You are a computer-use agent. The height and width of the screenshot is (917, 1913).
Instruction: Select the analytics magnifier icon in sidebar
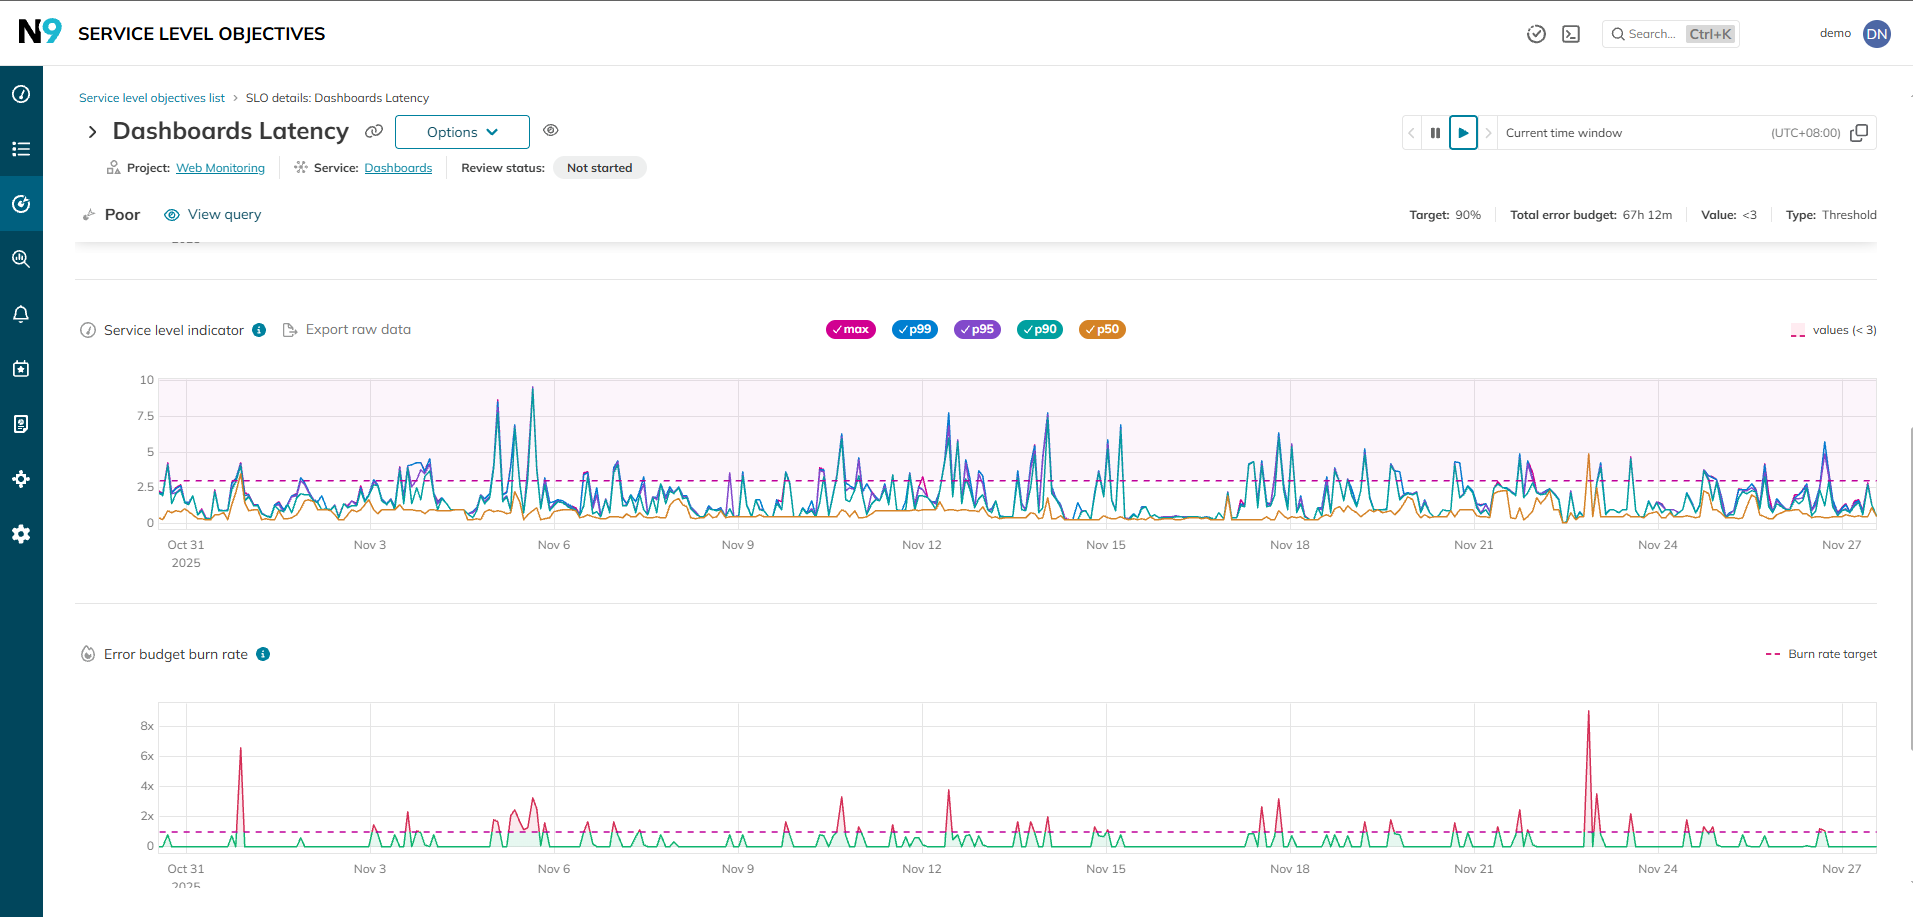[x=21, y=259]
